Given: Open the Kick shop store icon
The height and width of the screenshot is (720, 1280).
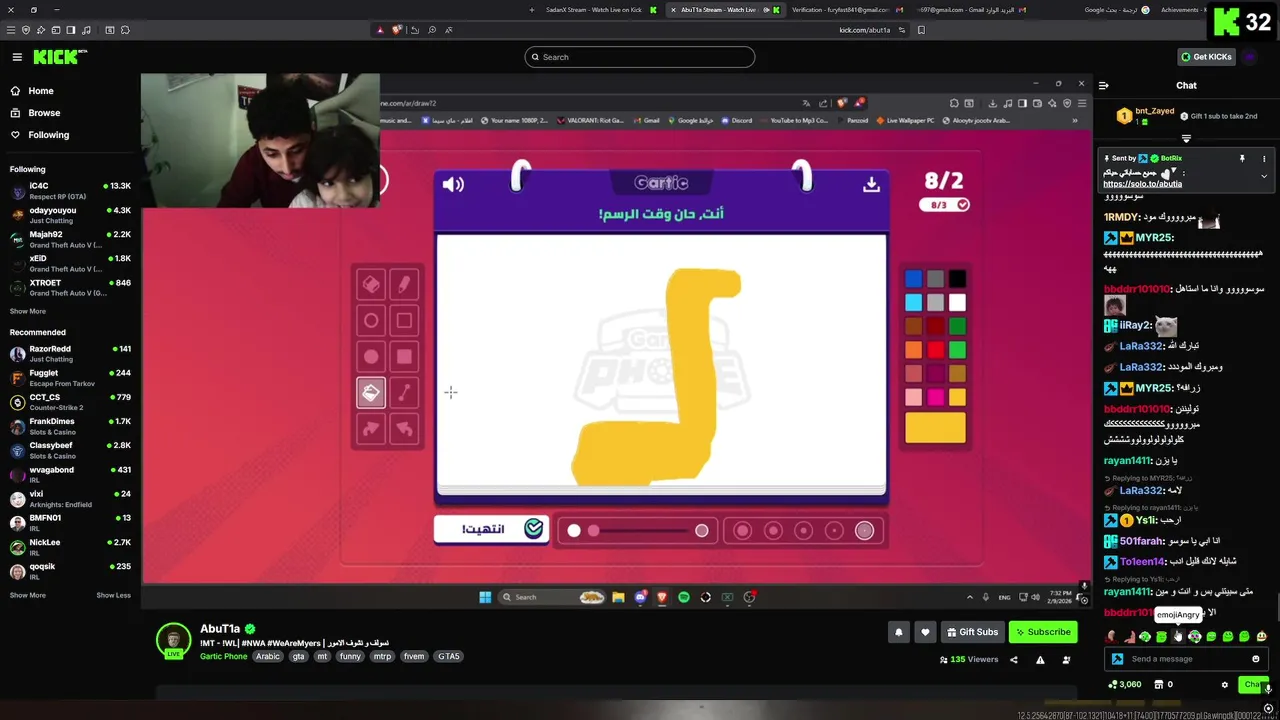Looking at the screenshot, I should click(x=1158, y=685).
